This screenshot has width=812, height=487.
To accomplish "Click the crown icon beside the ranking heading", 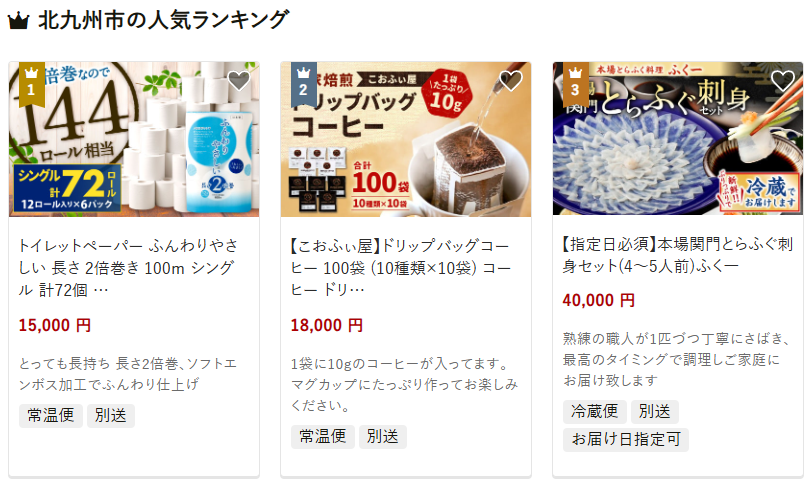I will [x=18, y=21].
